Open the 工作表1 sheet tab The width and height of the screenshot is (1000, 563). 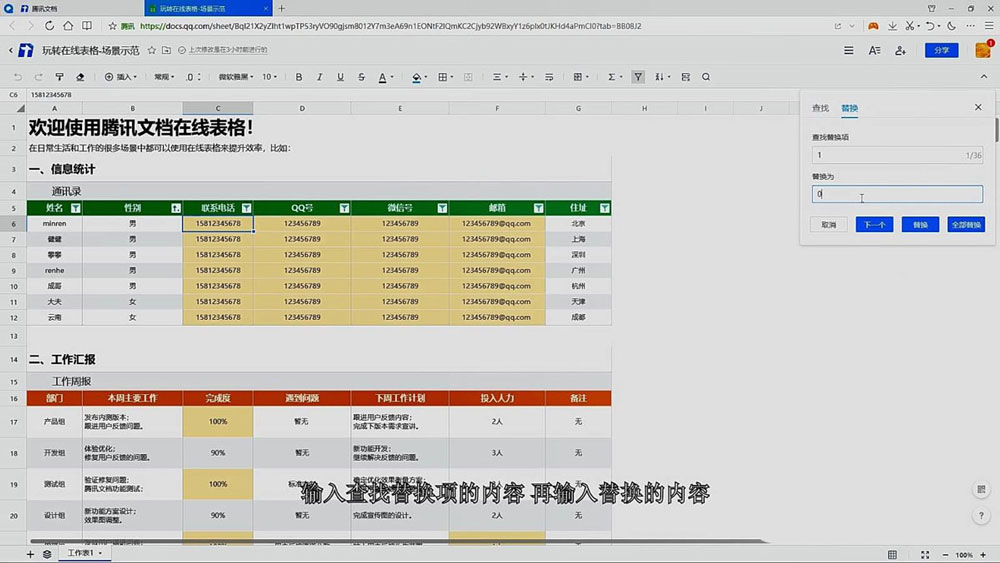84,553
